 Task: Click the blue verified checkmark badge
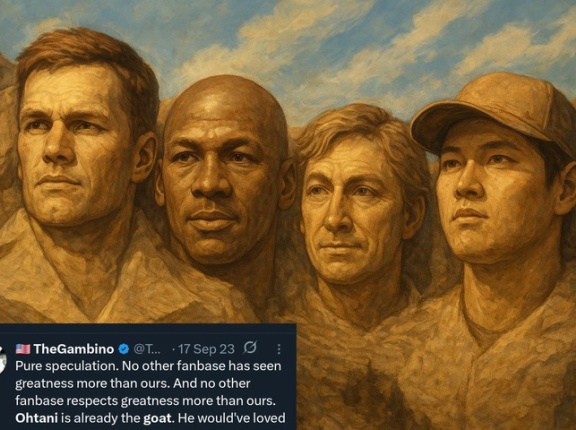124,349
